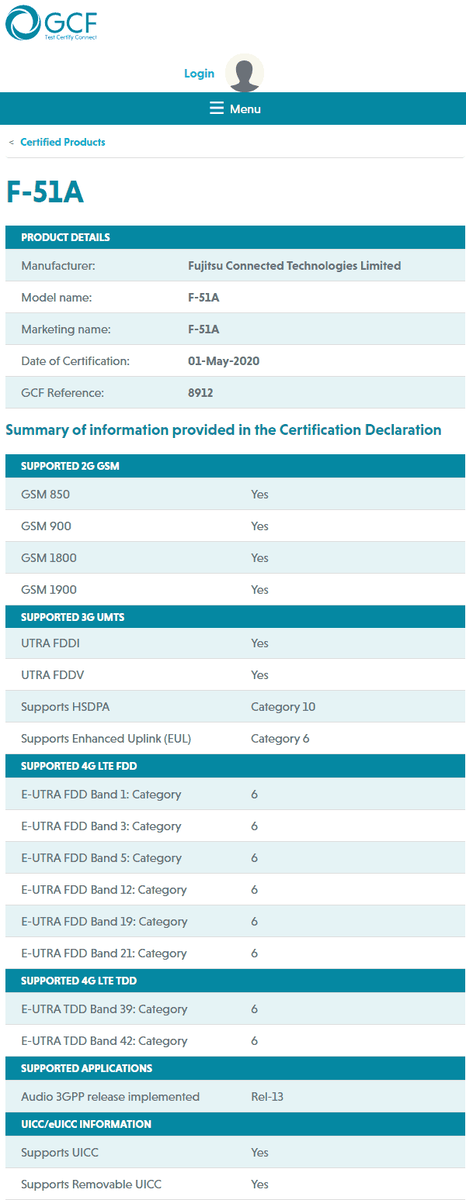Click the Audio 3GPP release Rel-13 value

pos(267,1097)
